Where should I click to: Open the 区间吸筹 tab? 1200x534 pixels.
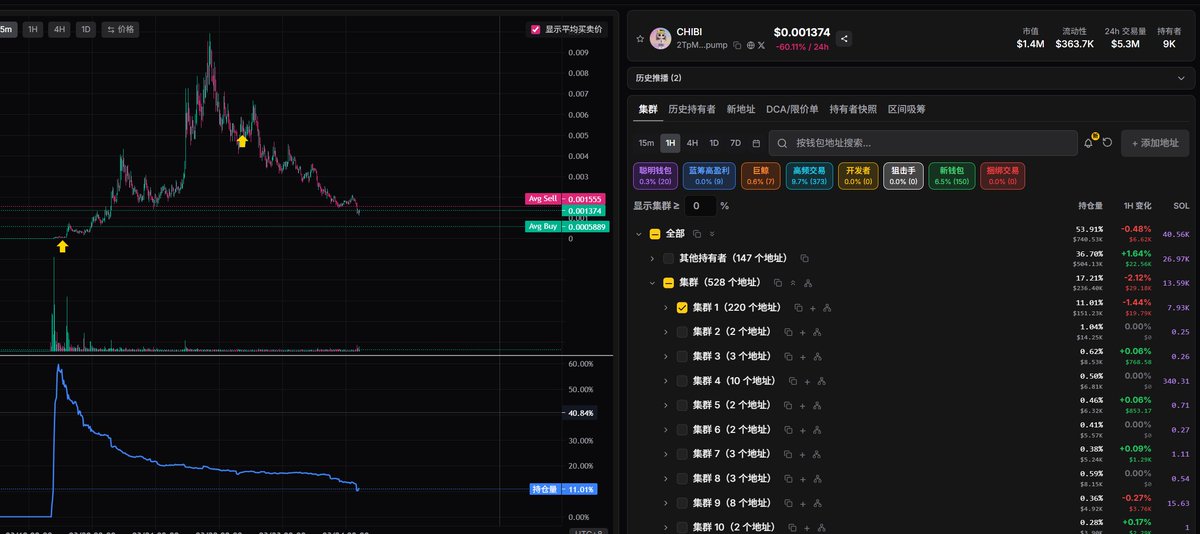coord(907,109)
